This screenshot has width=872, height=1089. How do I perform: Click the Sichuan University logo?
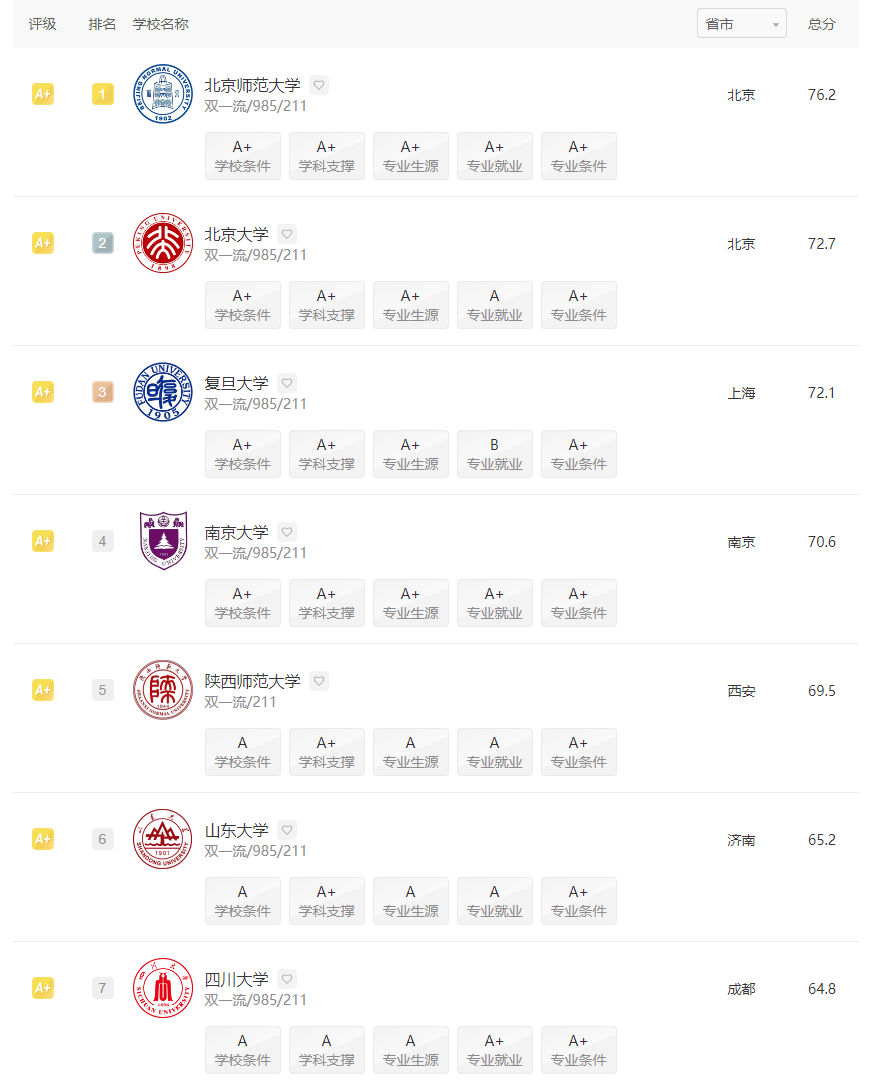(x=163, y=988)
